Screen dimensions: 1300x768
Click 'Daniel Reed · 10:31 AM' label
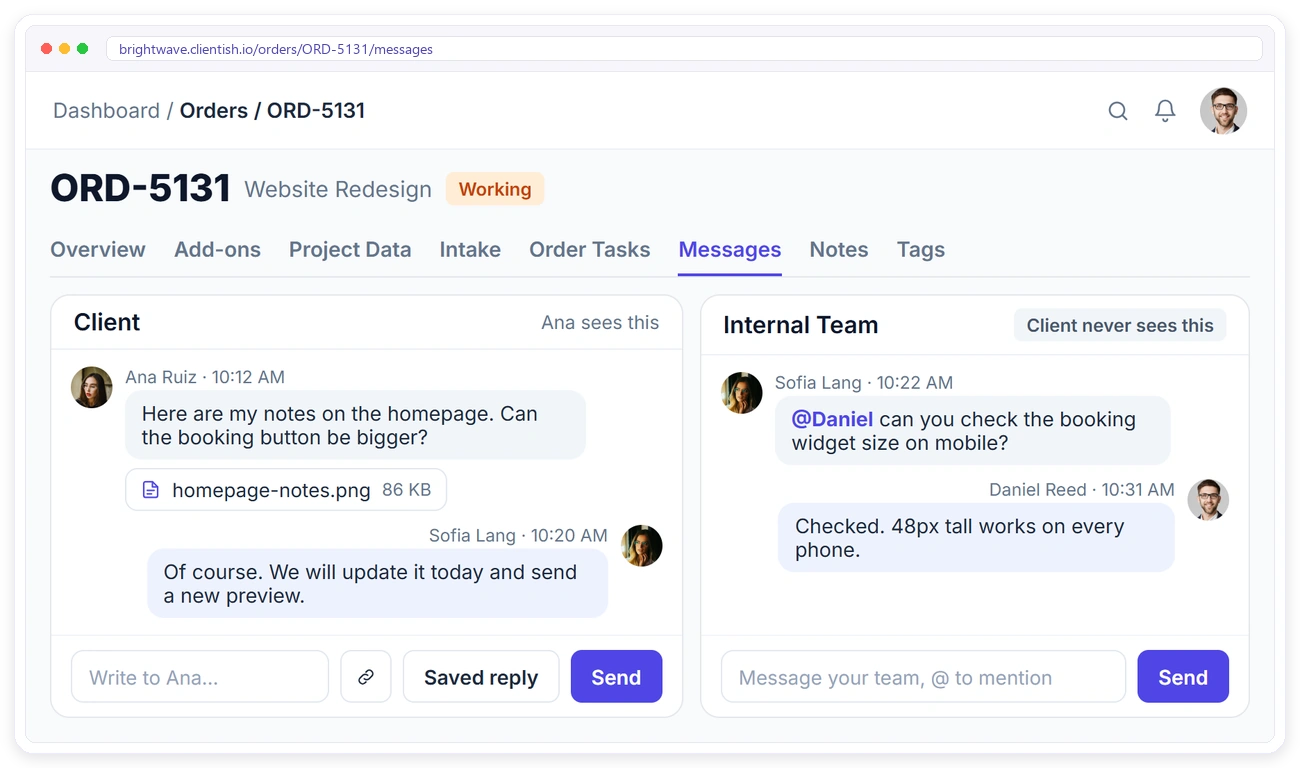pos(1082,490)
